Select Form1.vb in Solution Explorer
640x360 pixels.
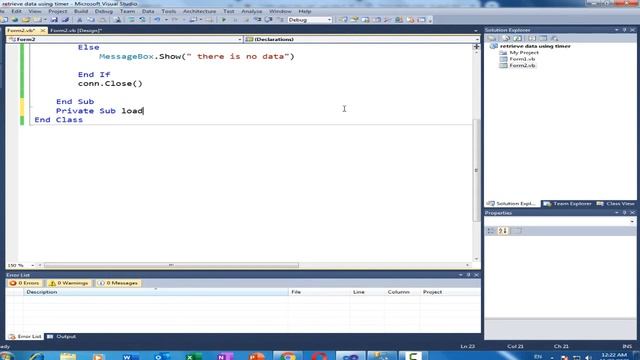522,59
